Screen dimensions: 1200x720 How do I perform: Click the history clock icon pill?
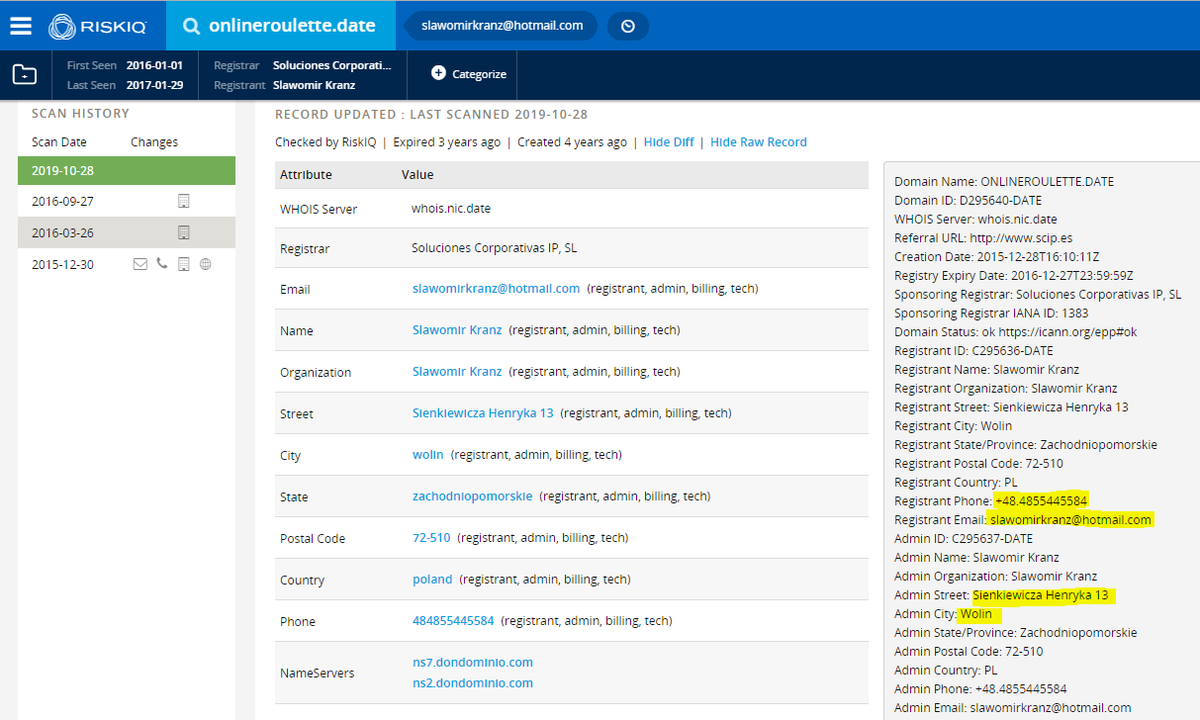(628, 26)
